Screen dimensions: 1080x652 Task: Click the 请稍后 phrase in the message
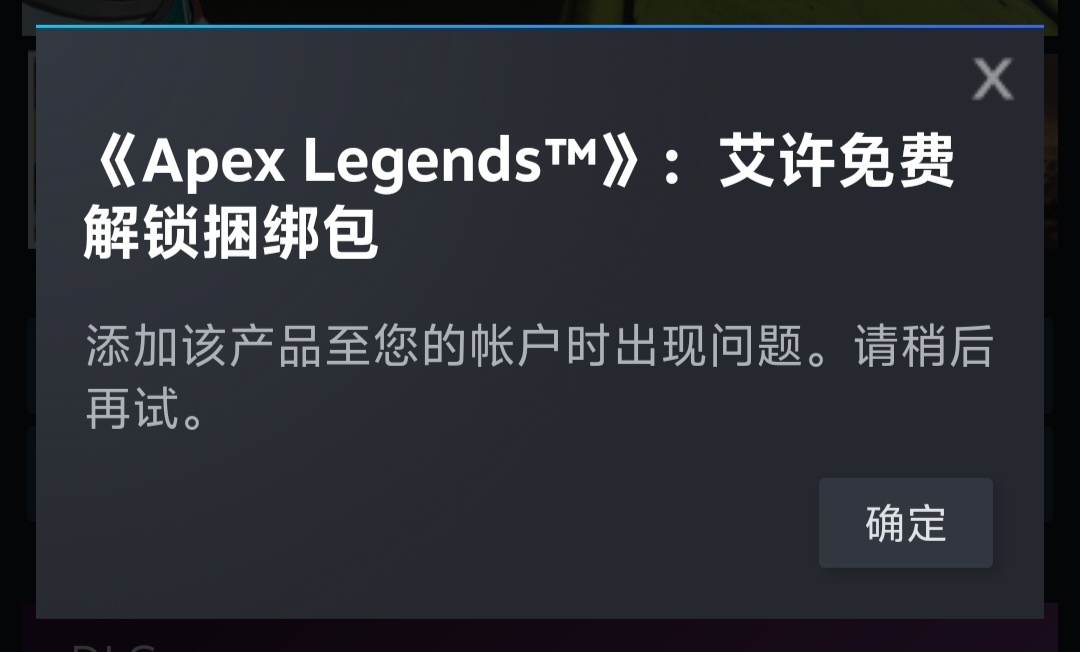[924, 345]
